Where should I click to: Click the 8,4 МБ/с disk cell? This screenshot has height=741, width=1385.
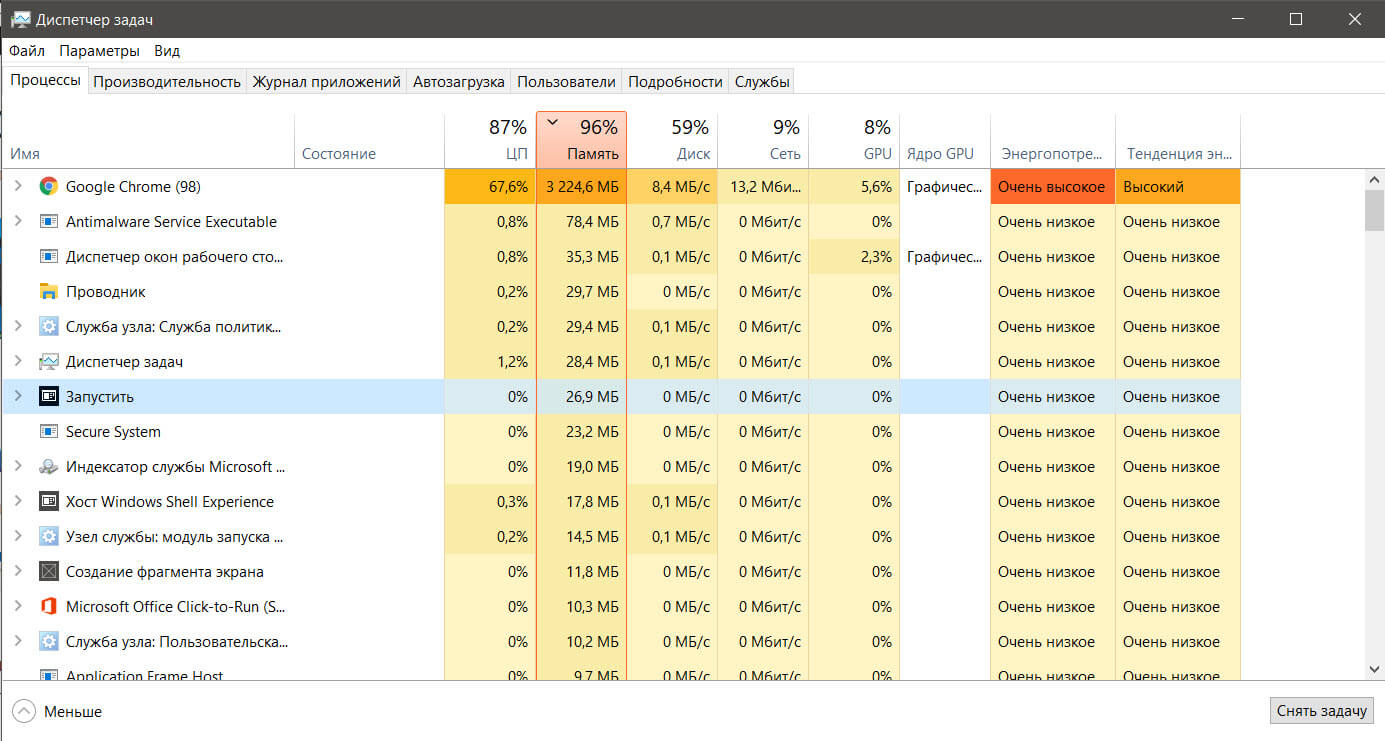673,187
